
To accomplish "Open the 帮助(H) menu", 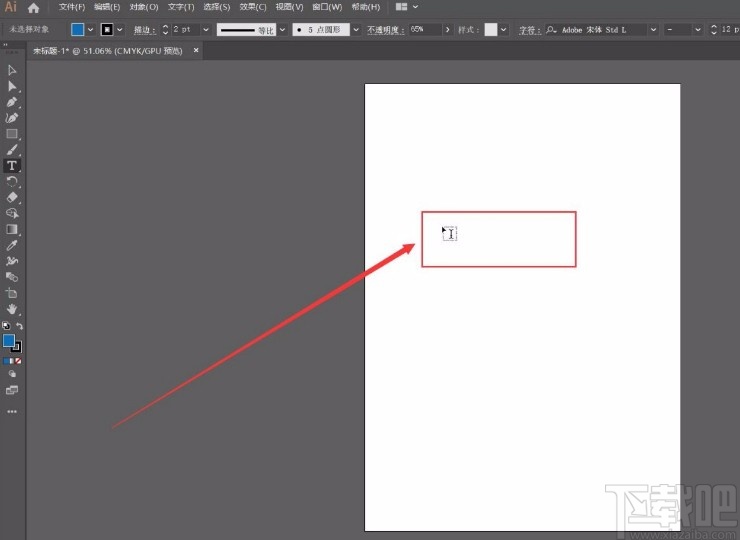I will coord(366,7).
